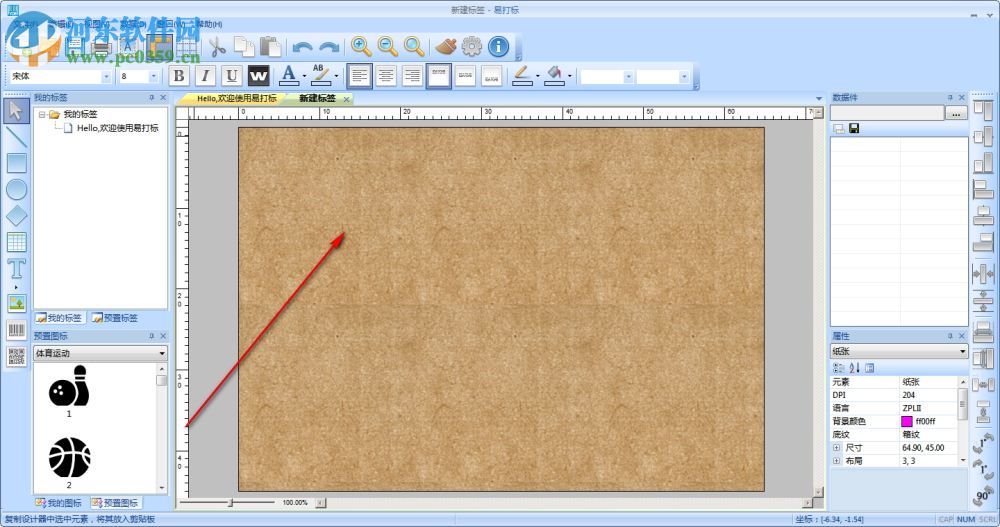Click the copy icon
The height and width of the screenshot is (527, 1000).
[x=244, y=47]
